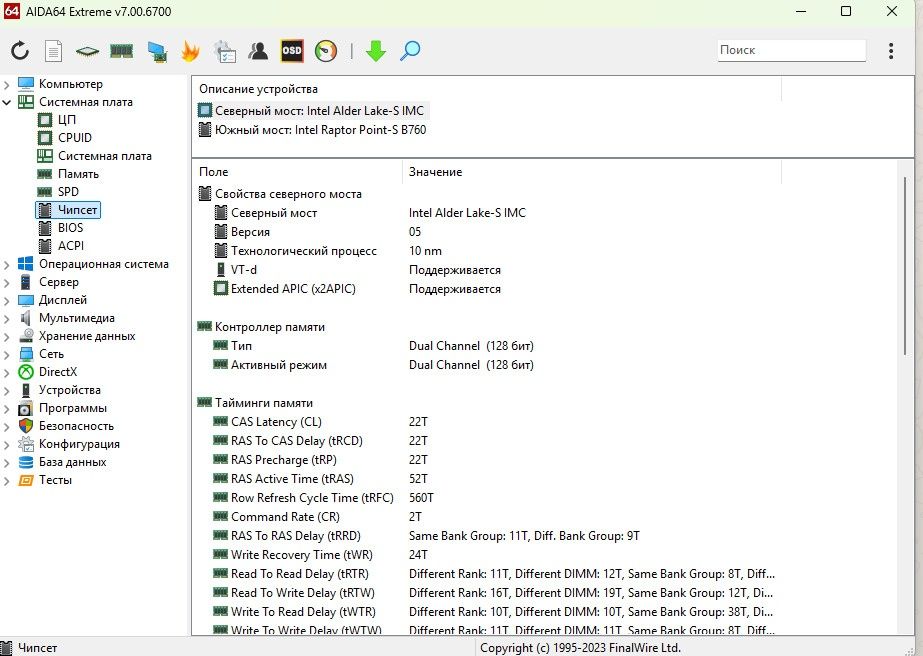Click the 560T value cell
Viewport: 923px width, 656px height.
(421, 498)
